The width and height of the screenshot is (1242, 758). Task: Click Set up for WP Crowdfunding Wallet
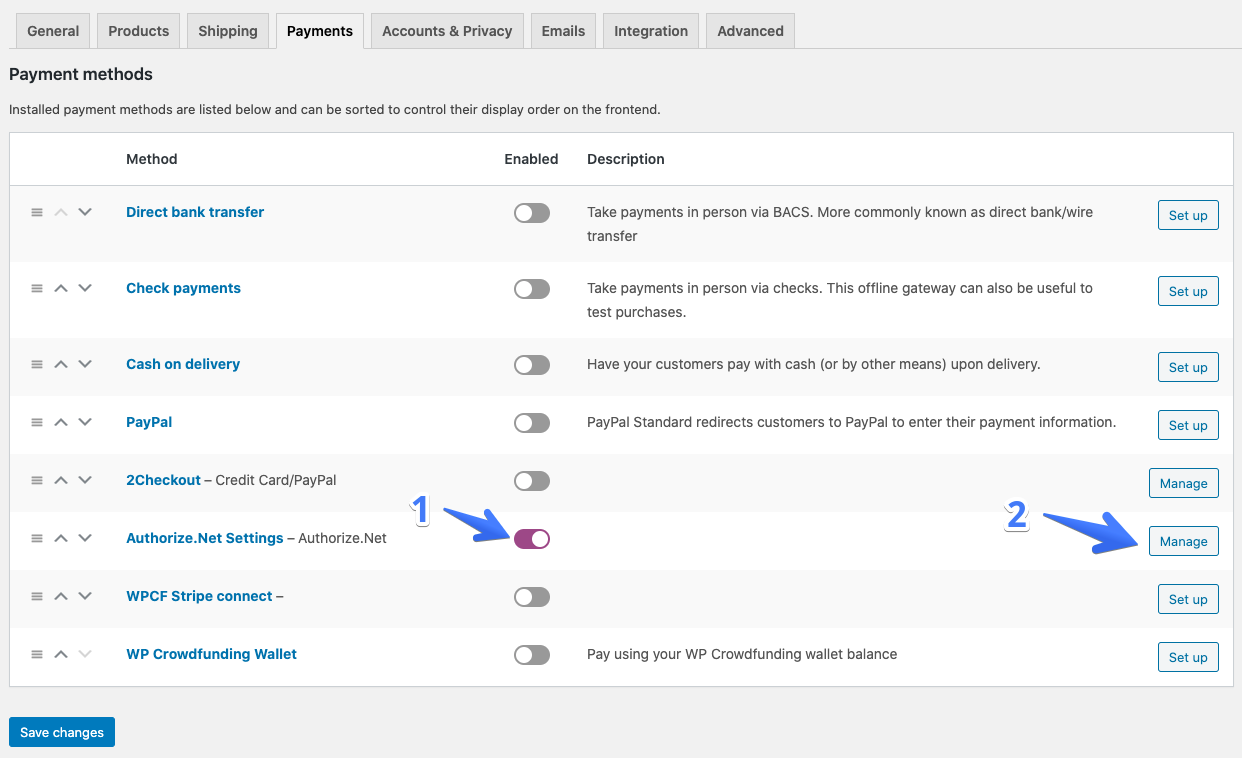(1188, 657)
